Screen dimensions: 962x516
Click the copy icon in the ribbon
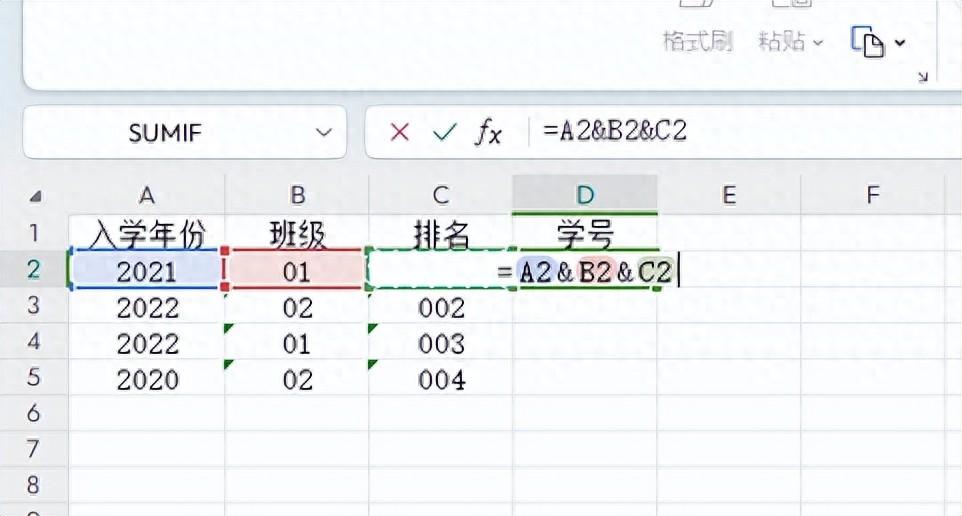pyautogui.click(x=867, y=42)
